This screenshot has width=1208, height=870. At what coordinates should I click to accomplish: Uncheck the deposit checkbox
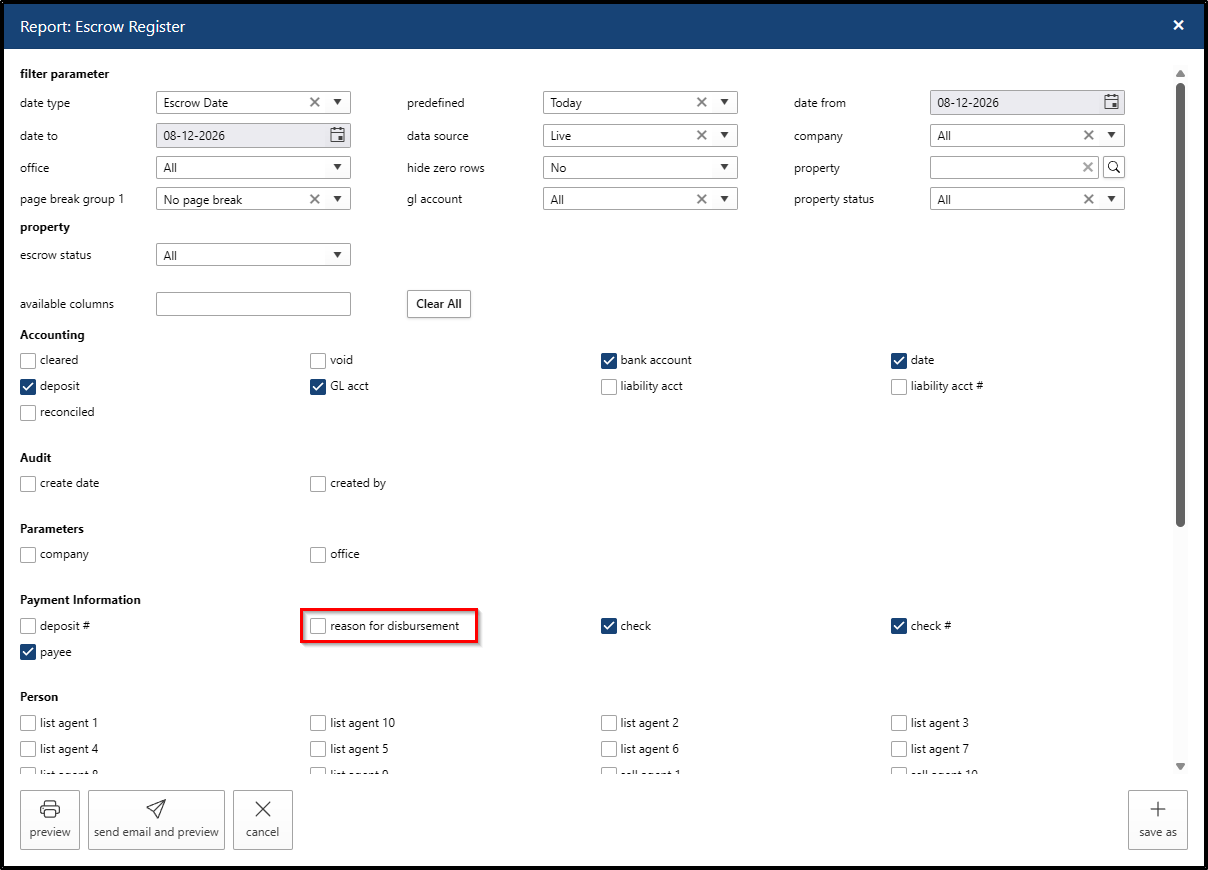pos(28,387)
